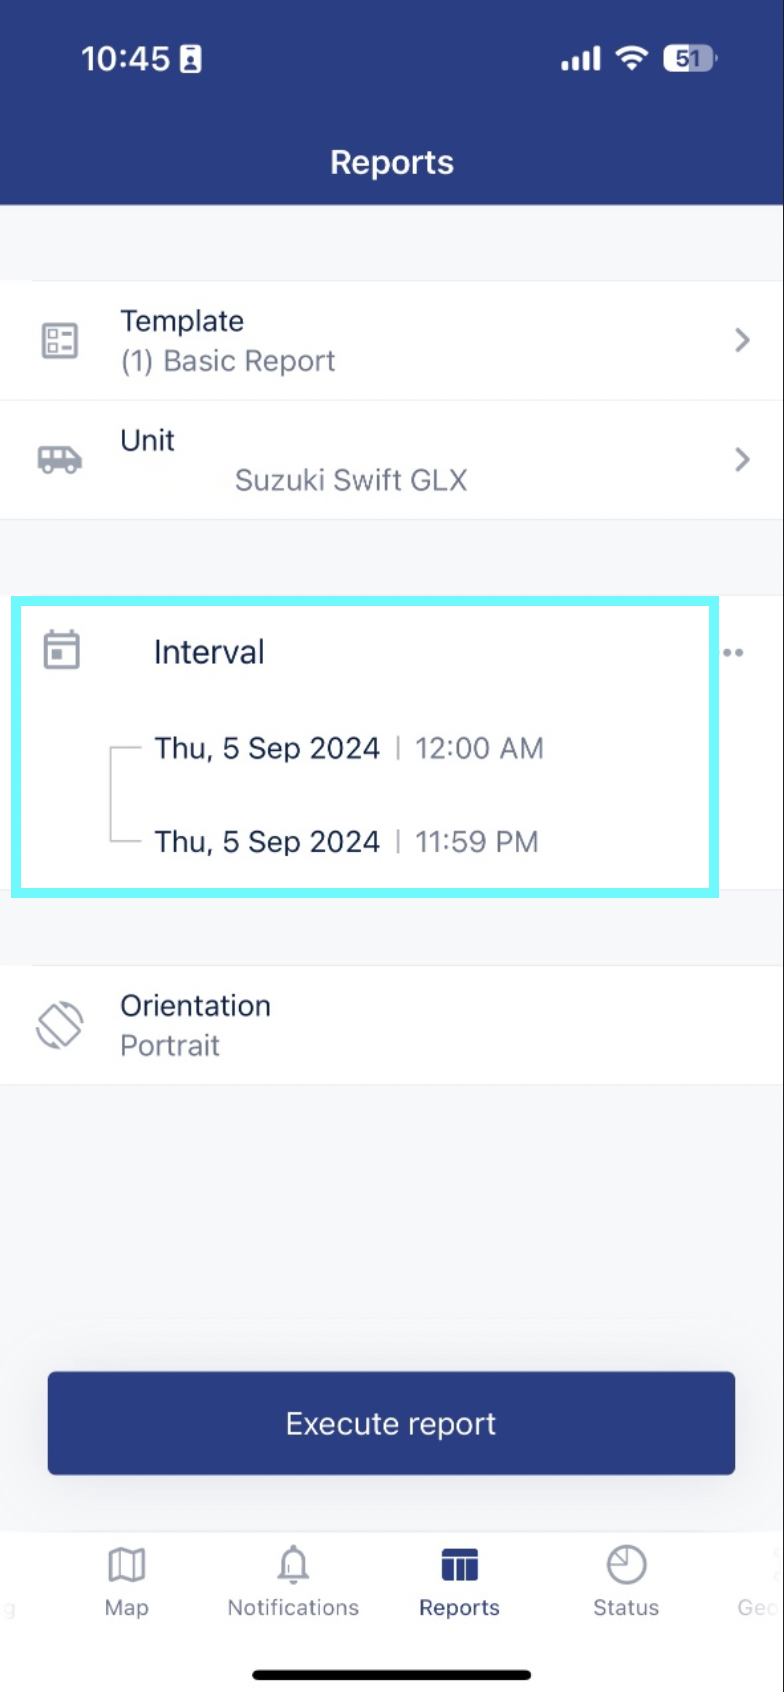
Task: Open Interval options three-dot menu
Action: click(733, 652)
